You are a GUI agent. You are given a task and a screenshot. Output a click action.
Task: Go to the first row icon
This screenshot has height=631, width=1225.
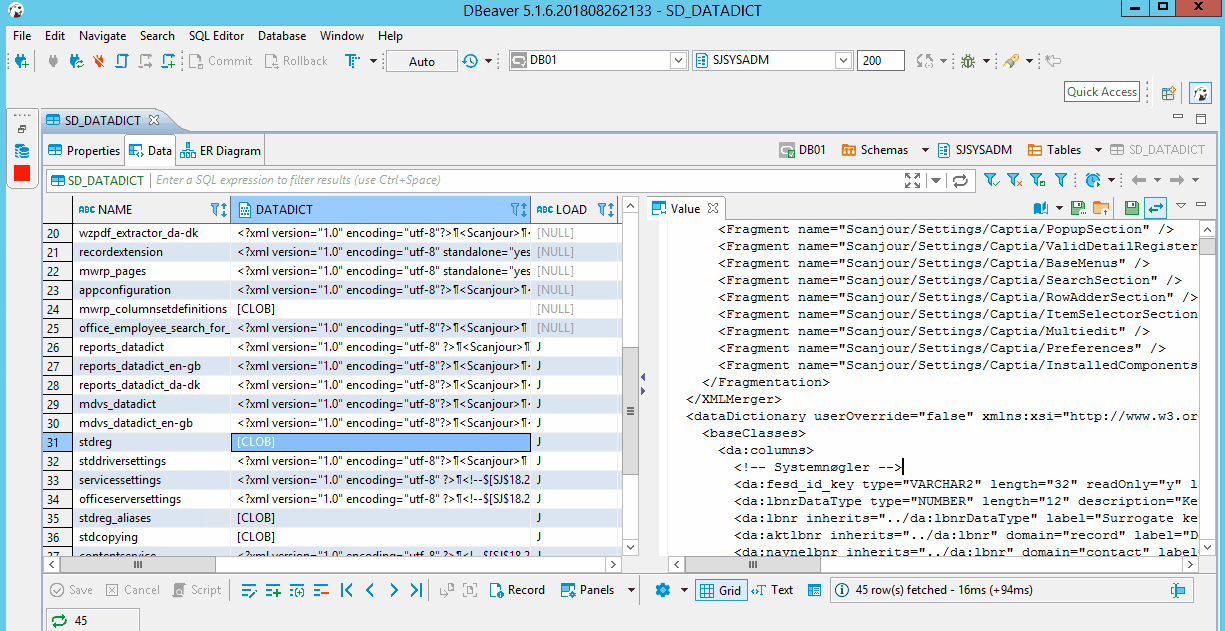(347, 590)
